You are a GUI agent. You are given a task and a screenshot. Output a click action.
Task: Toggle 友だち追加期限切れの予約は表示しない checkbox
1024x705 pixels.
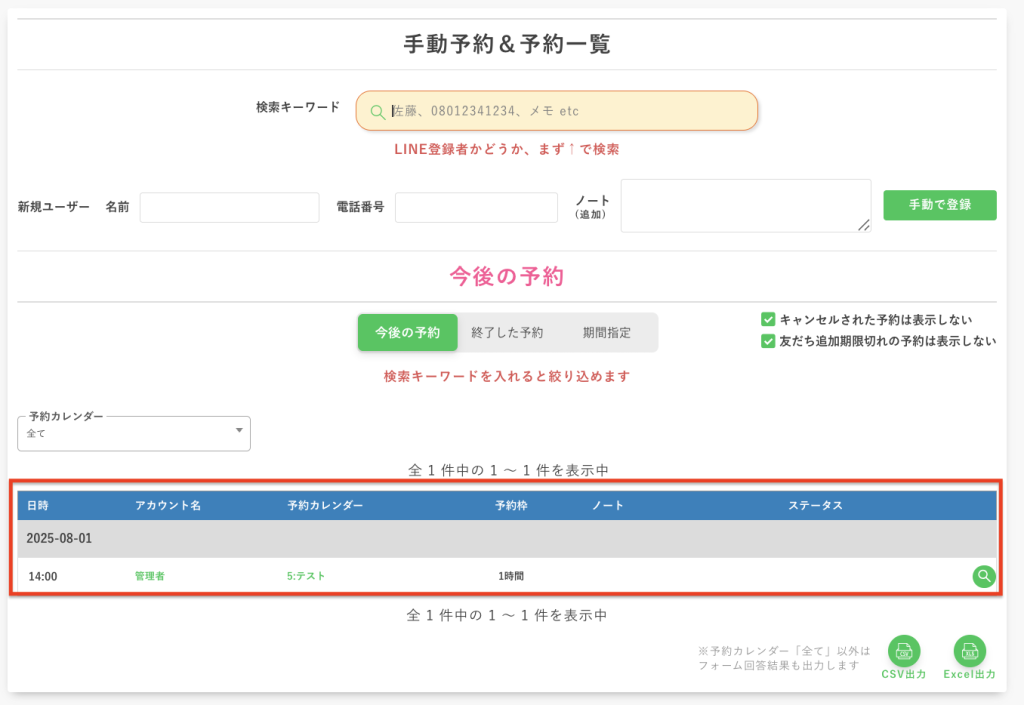(768, 341)
